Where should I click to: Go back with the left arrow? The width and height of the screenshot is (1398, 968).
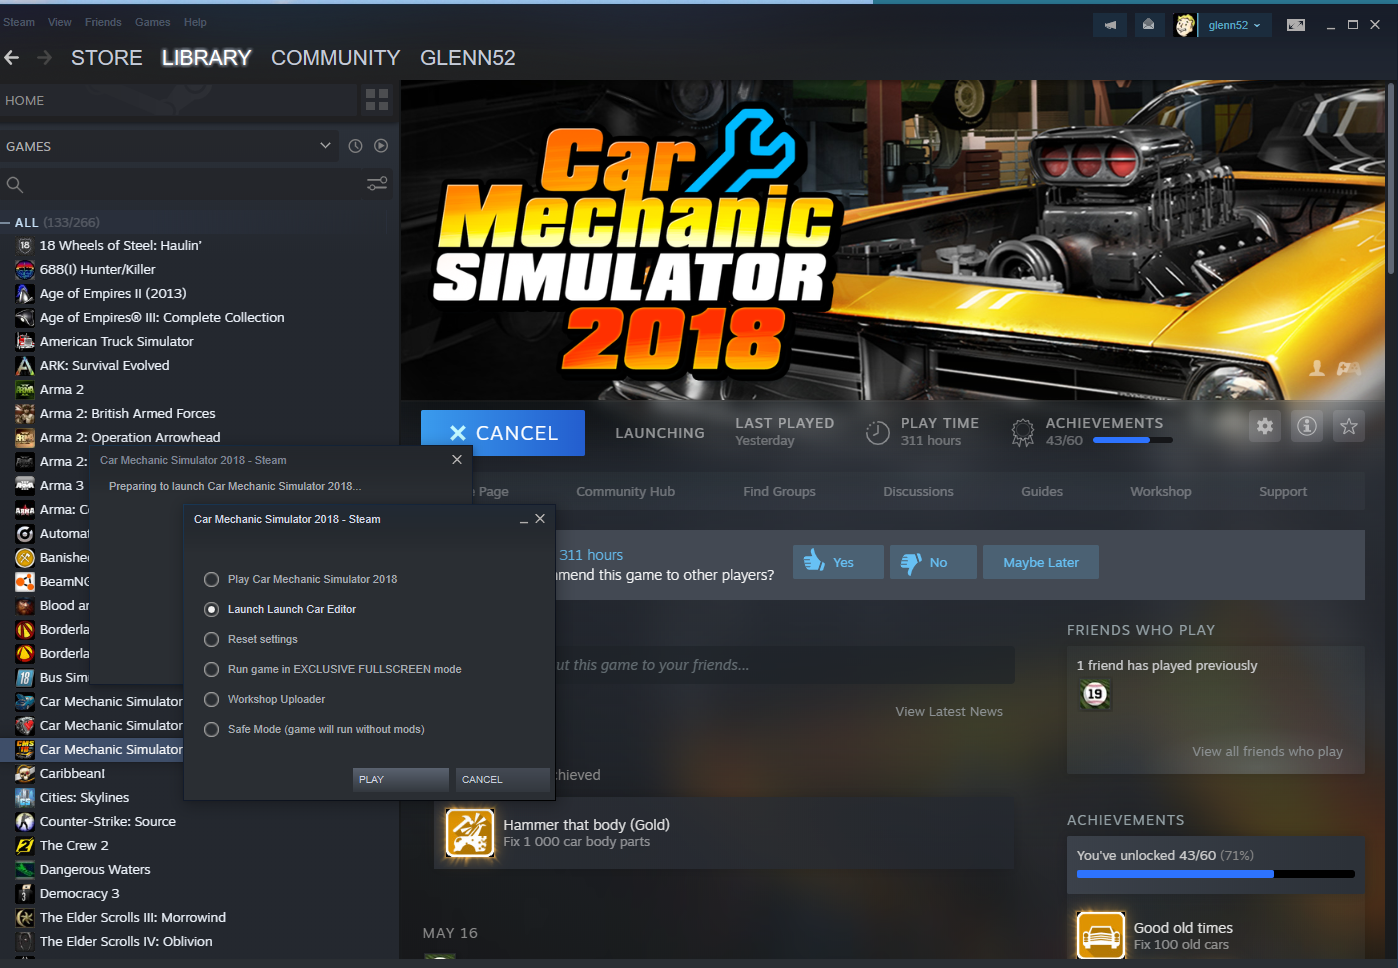point(12,58)
